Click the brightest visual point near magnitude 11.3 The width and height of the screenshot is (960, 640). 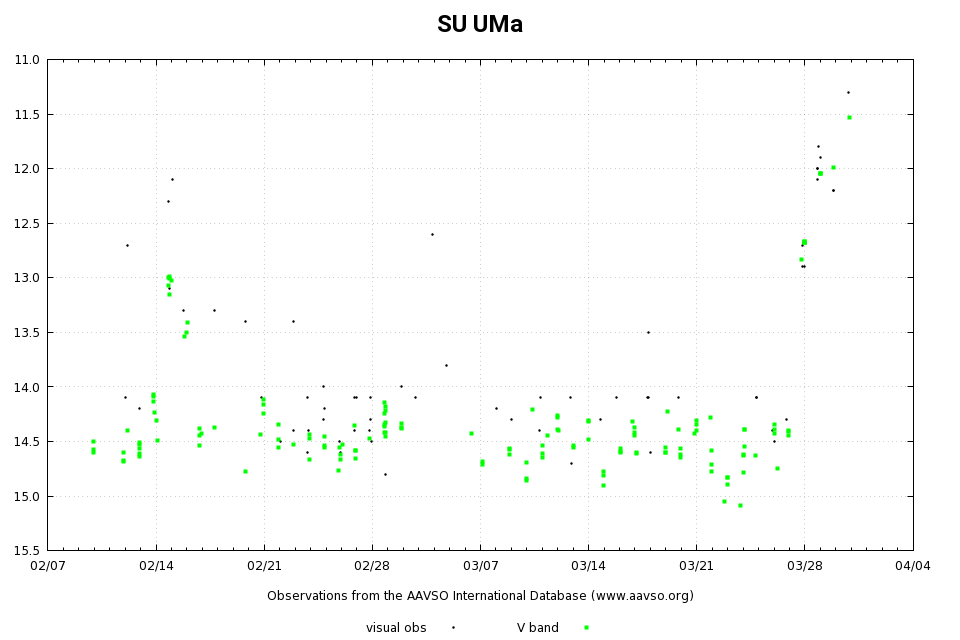848,92
